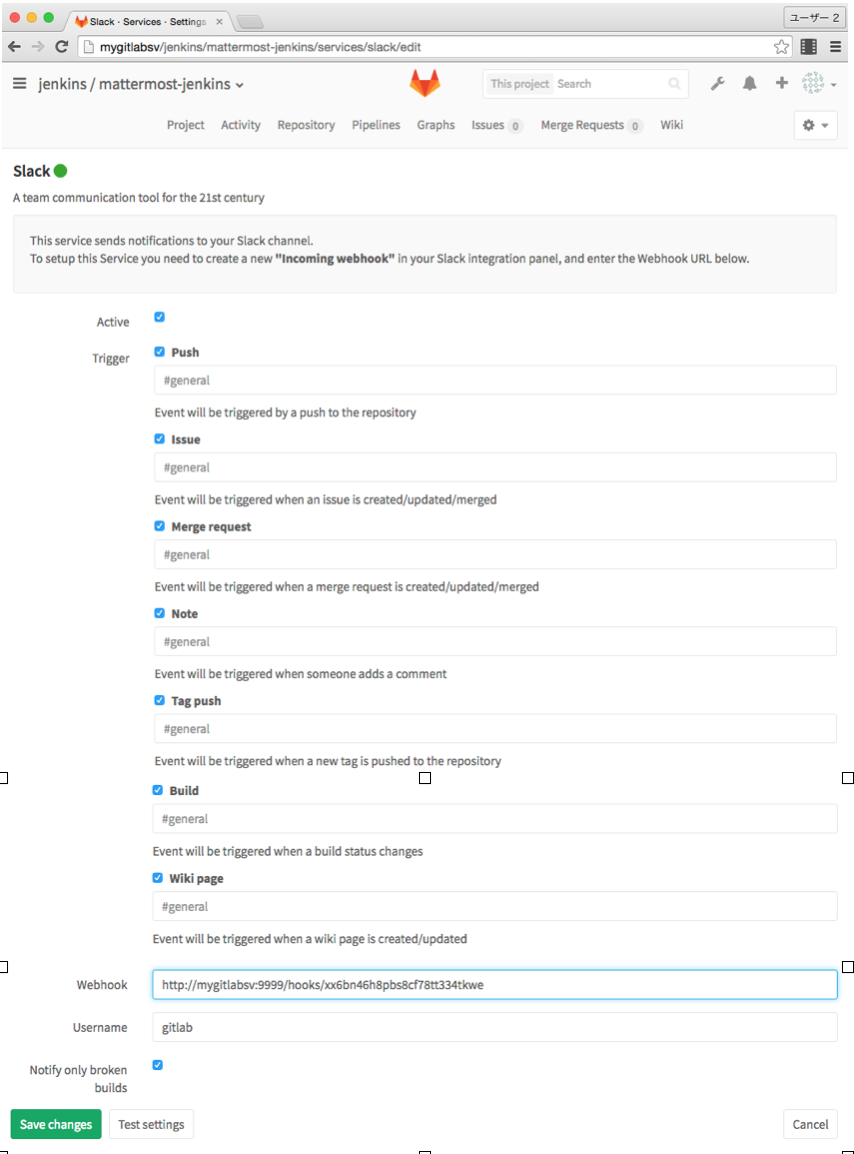Click the Webhook URL input field

[x=495, y=984]
